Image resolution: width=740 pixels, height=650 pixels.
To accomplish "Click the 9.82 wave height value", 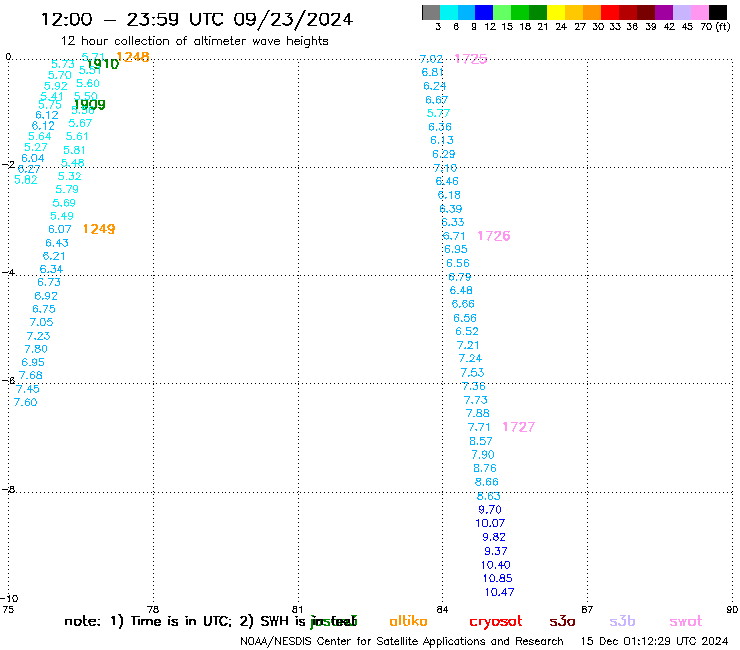I will pos(494,537).
